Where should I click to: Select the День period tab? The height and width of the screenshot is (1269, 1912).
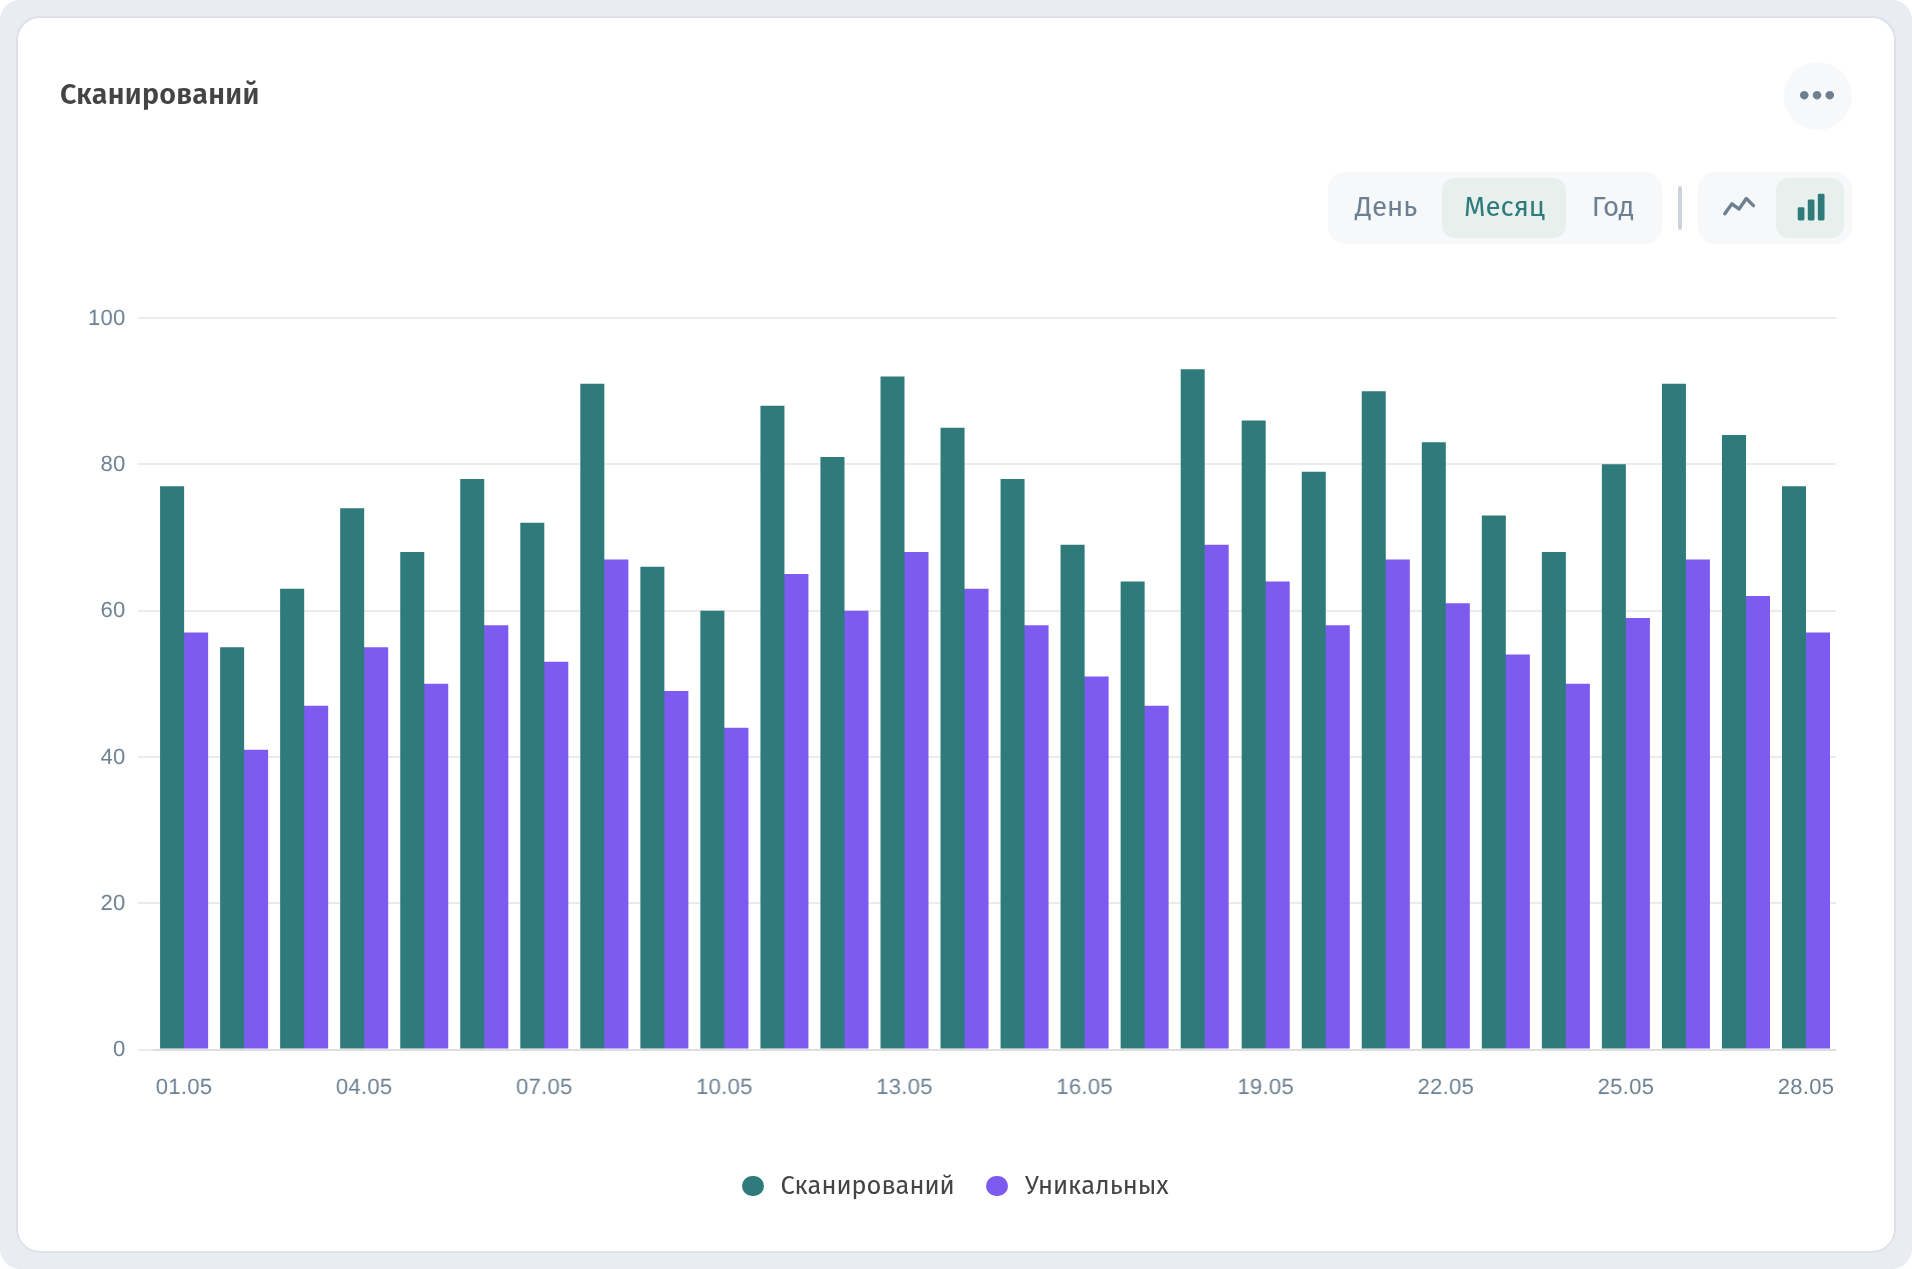(1385, 207)
